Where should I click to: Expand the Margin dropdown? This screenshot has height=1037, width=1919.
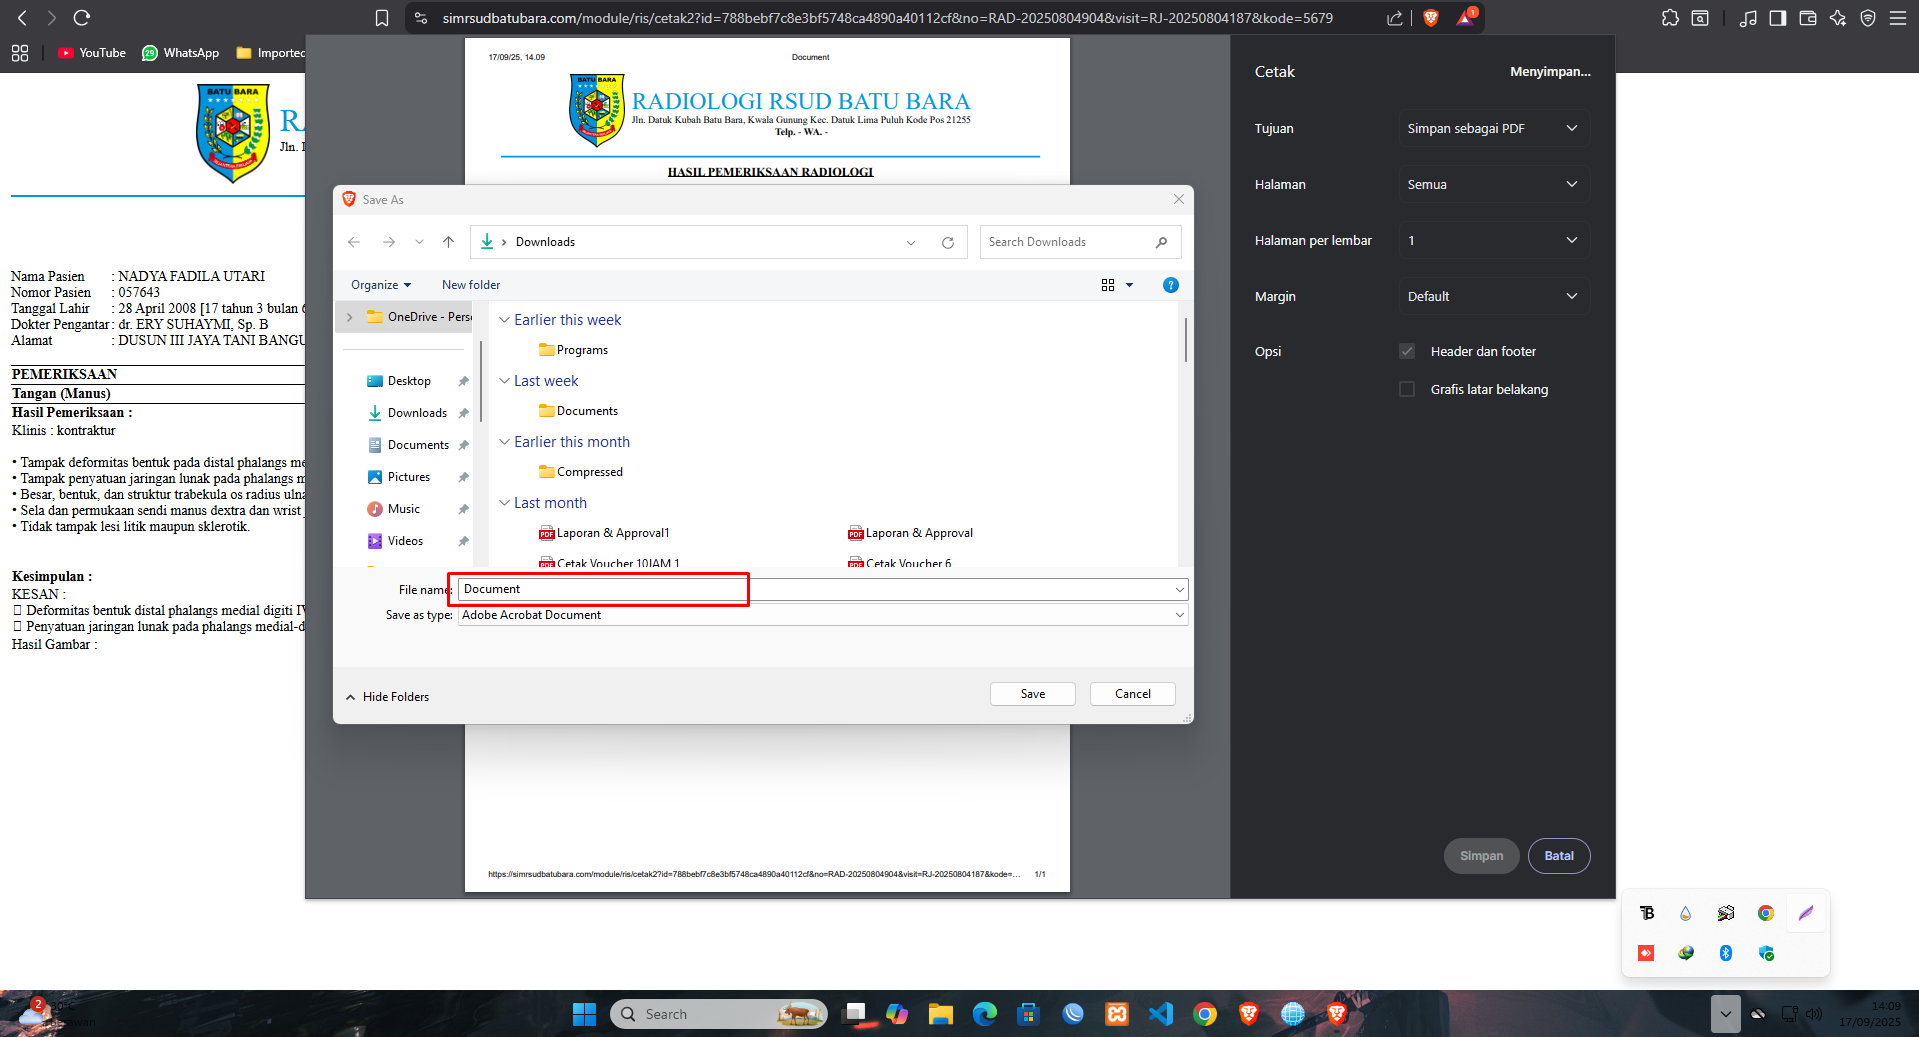[x=1493, y=296]
